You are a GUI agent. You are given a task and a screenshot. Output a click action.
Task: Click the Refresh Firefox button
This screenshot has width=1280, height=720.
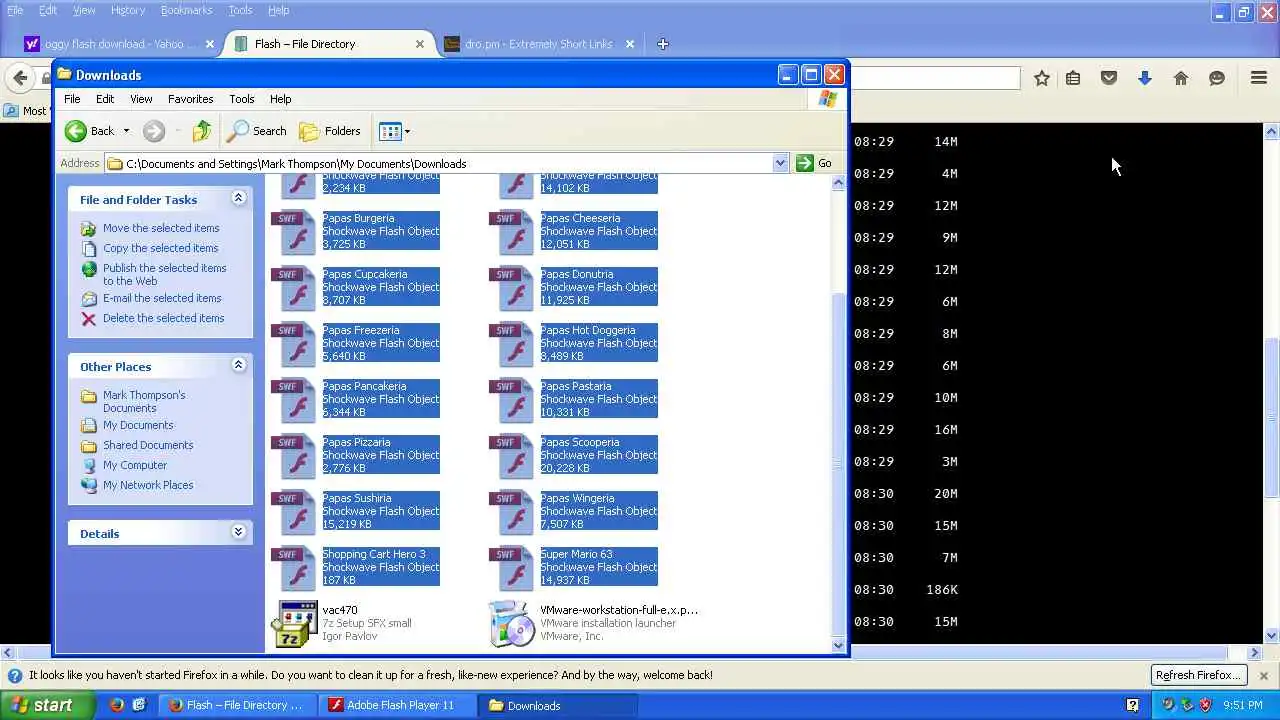point(1198,675)
